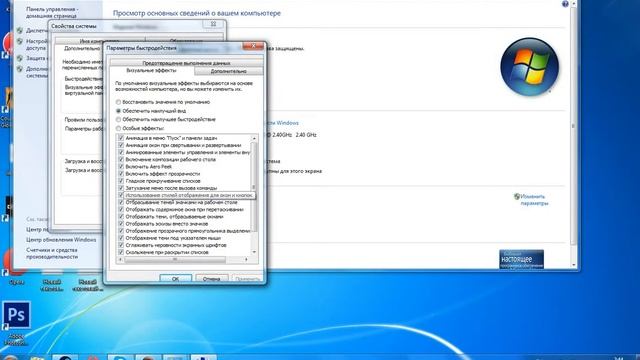The width and height of the screenshot is (640, 360).
Task: Click the Применить button
Action: (247, 279)
